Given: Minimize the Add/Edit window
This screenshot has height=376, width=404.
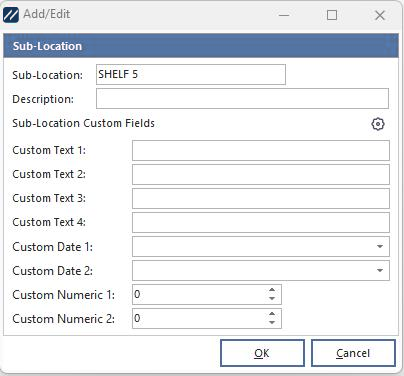Looking at the screenshot, I should 284,15.
